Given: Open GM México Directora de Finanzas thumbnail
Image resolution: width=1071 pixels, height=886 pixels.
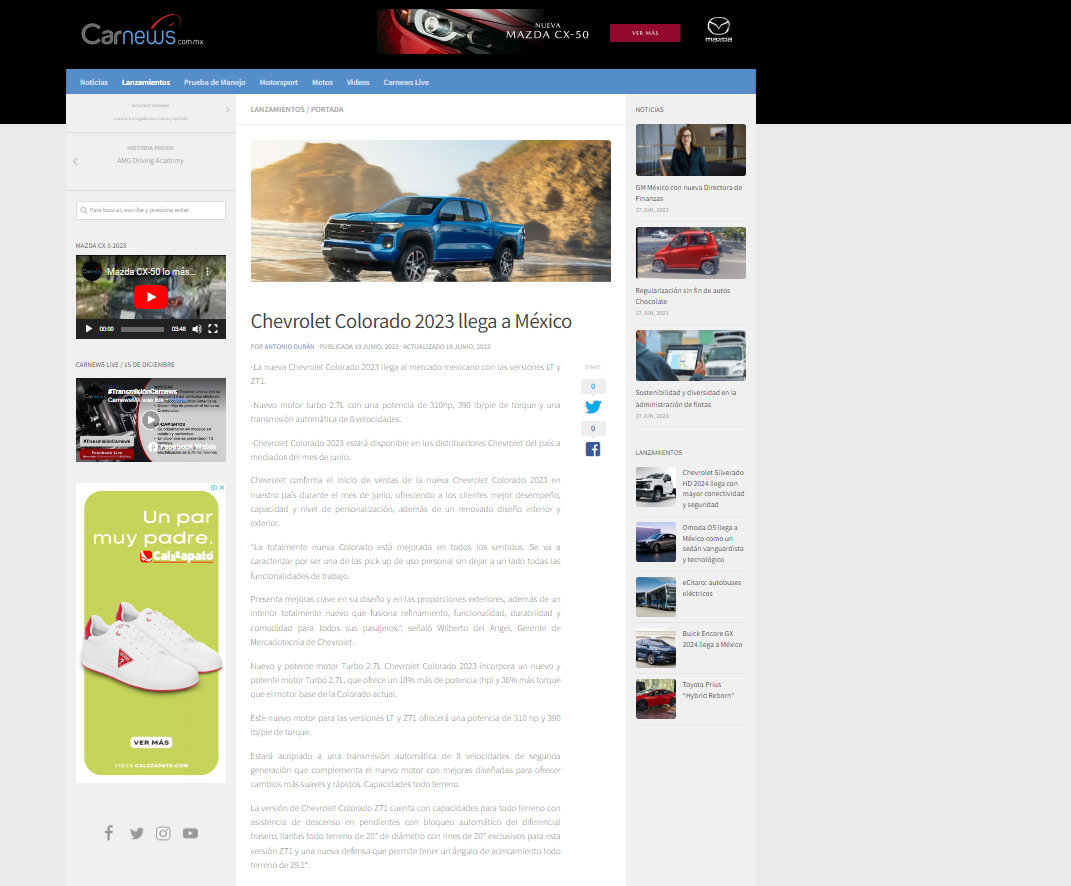Looking at the screenshot, I should click(x=691, y=150).
